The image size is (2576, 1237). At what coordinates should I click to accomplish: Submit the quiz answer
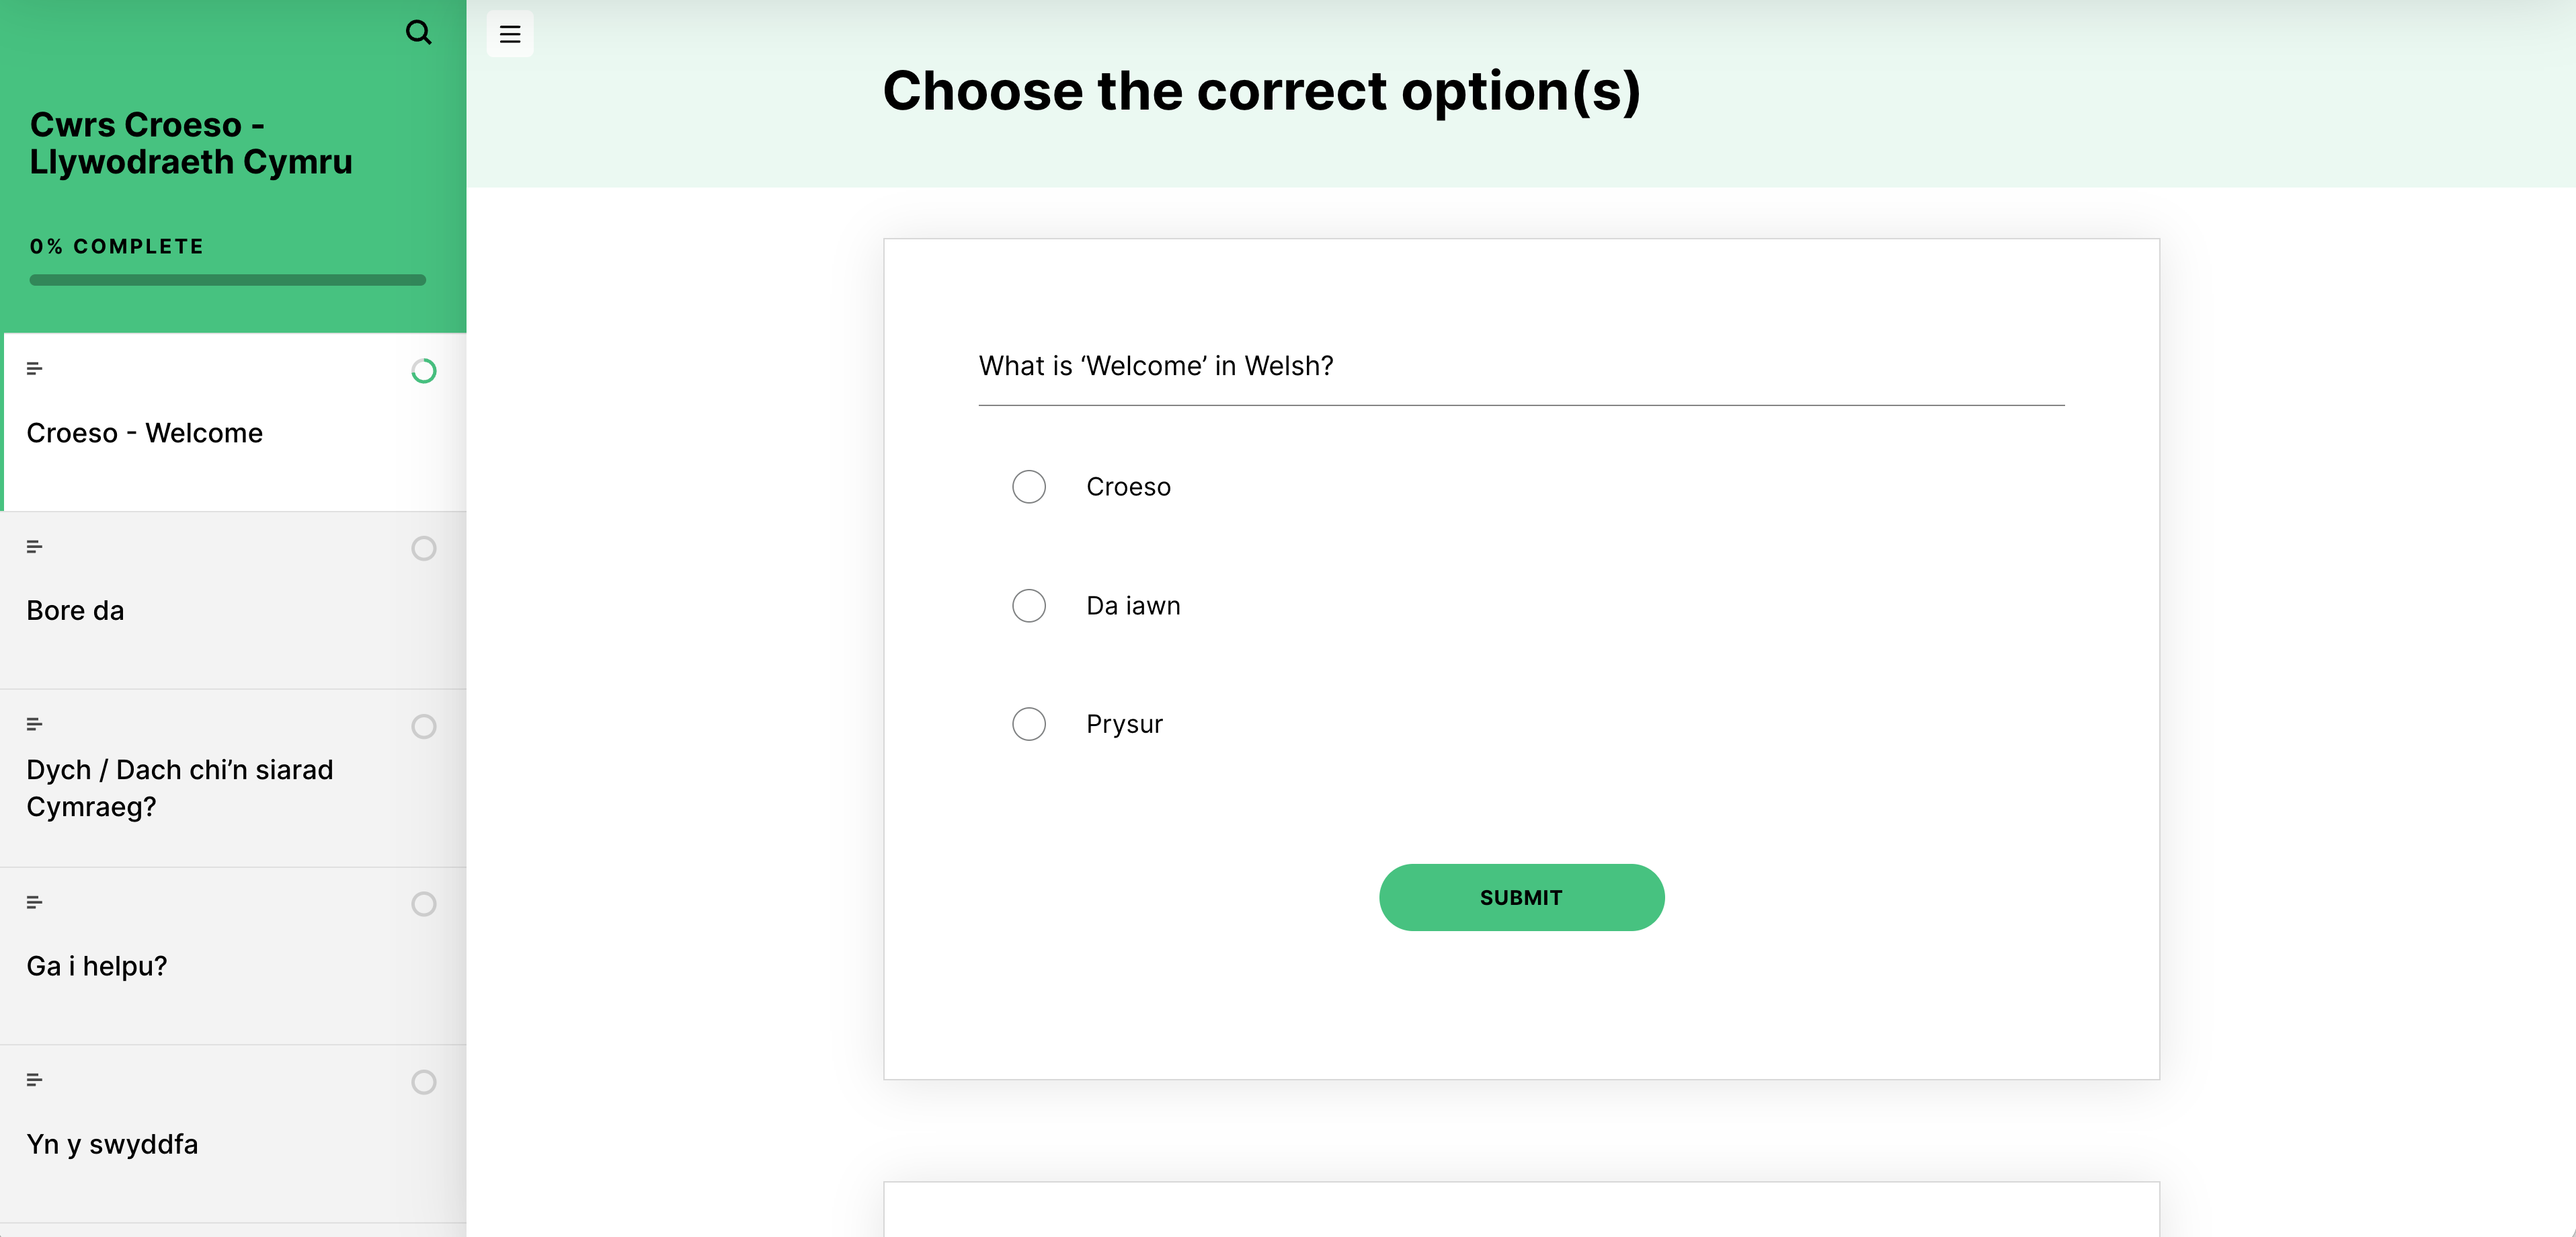tap(1520, 898)
